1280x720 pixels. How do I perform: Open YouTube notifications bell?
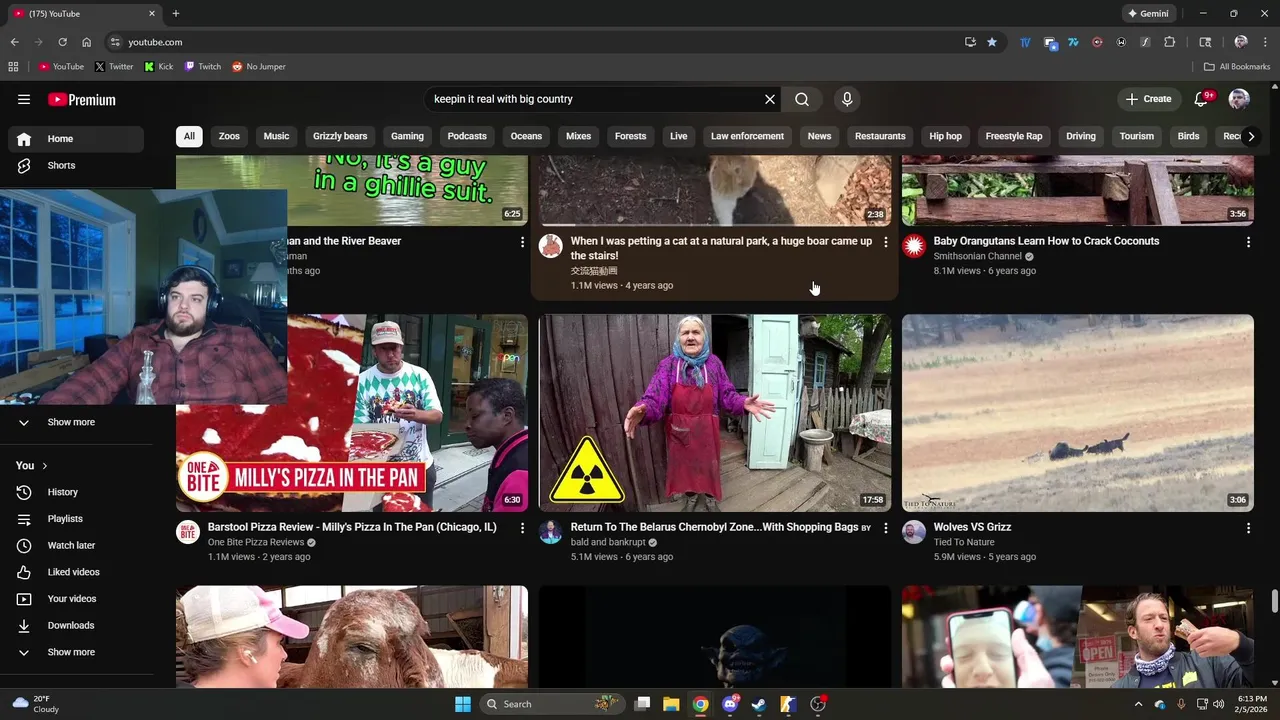pyautogui.click(x=1202, y=99)
